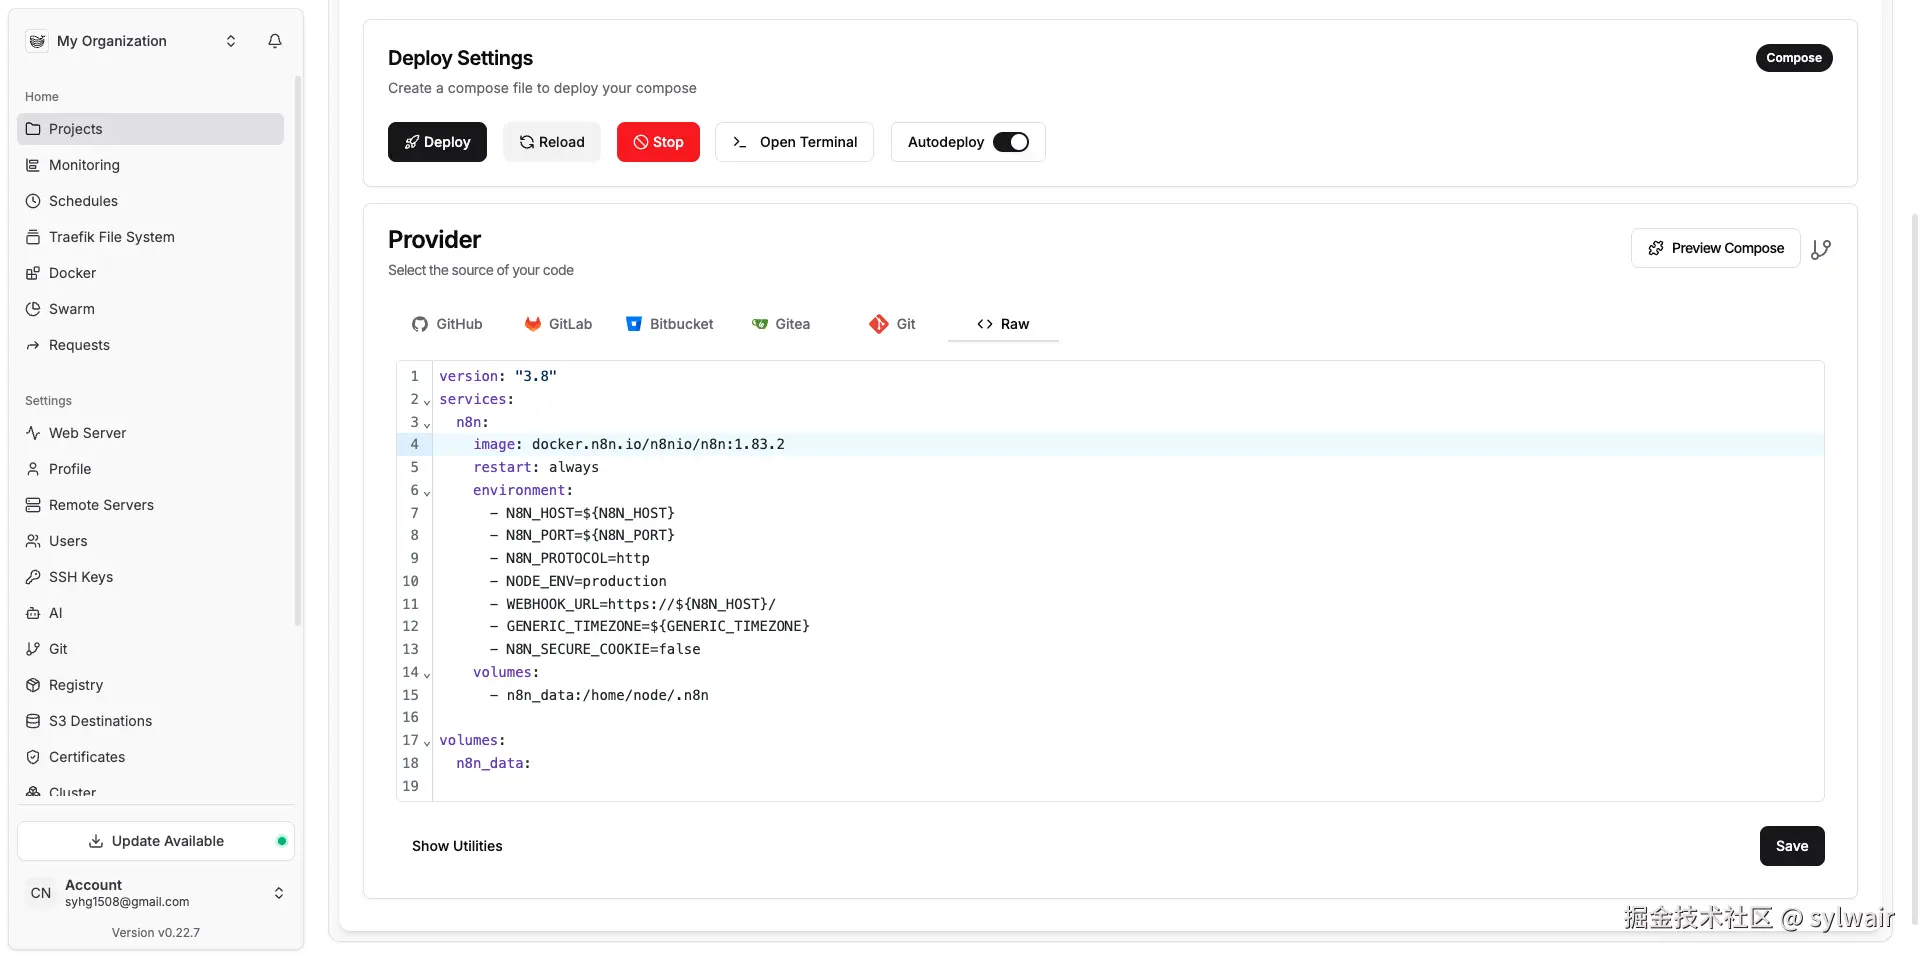Click Show Utilities
The height and width of the screenshot is (958, 1920).
(457, 846)
